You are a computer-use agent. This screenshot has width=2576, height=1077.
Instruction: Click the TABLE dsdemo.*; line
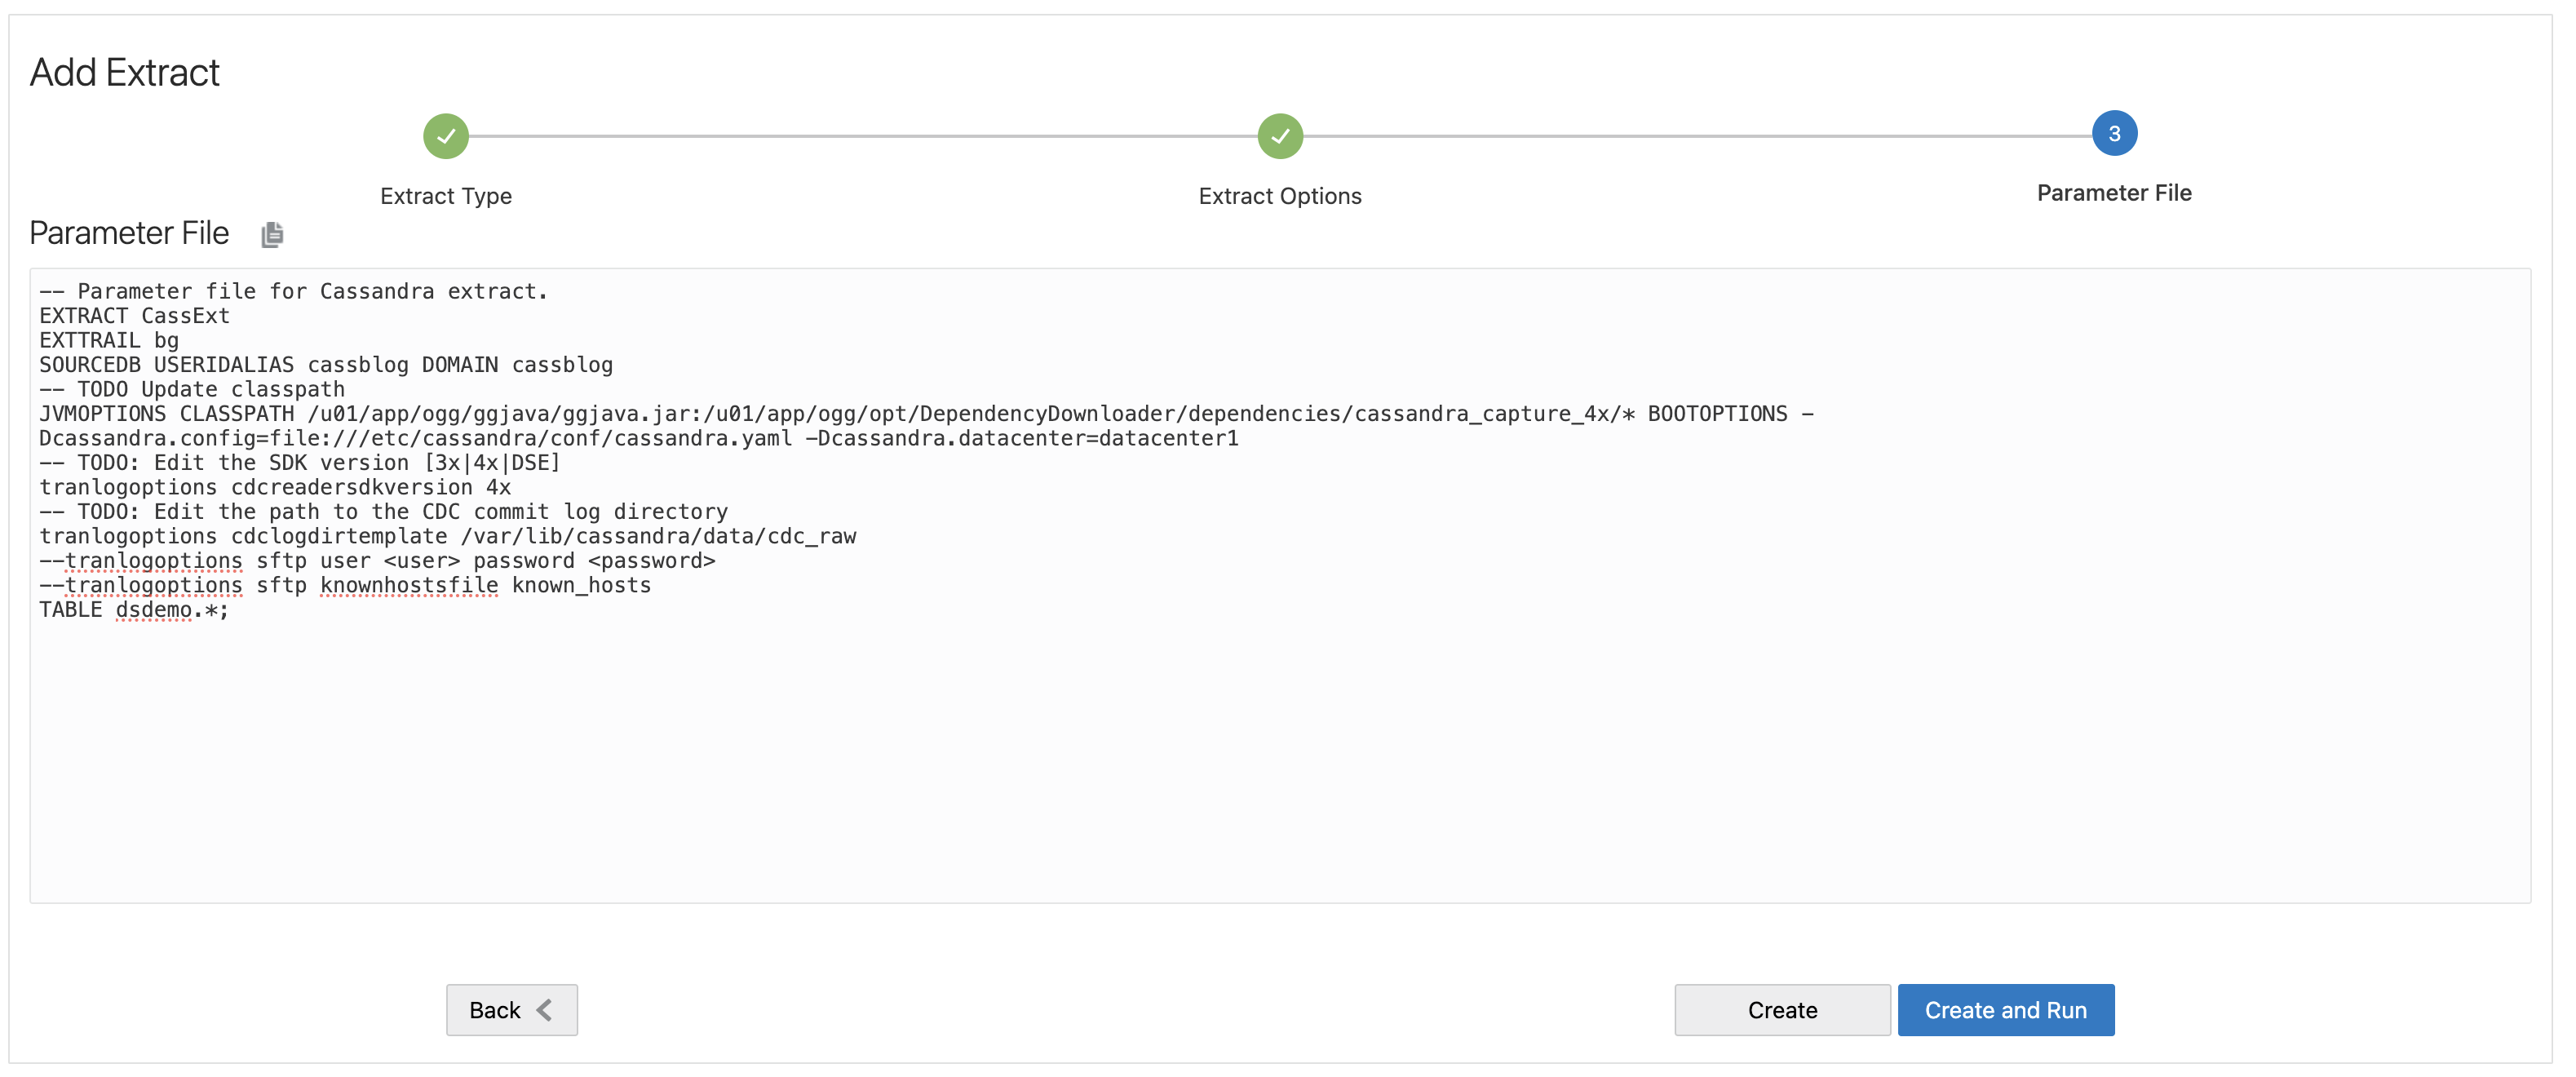tap(134, 610)
